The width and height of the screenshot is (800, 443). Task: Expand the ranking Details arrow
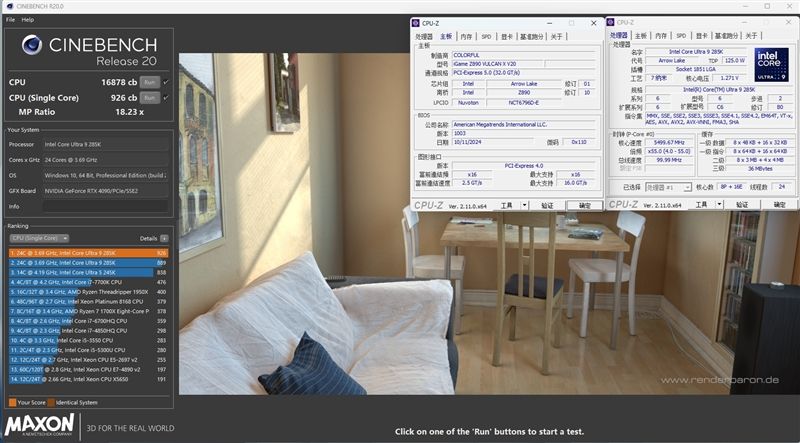(x=164, y=238)
